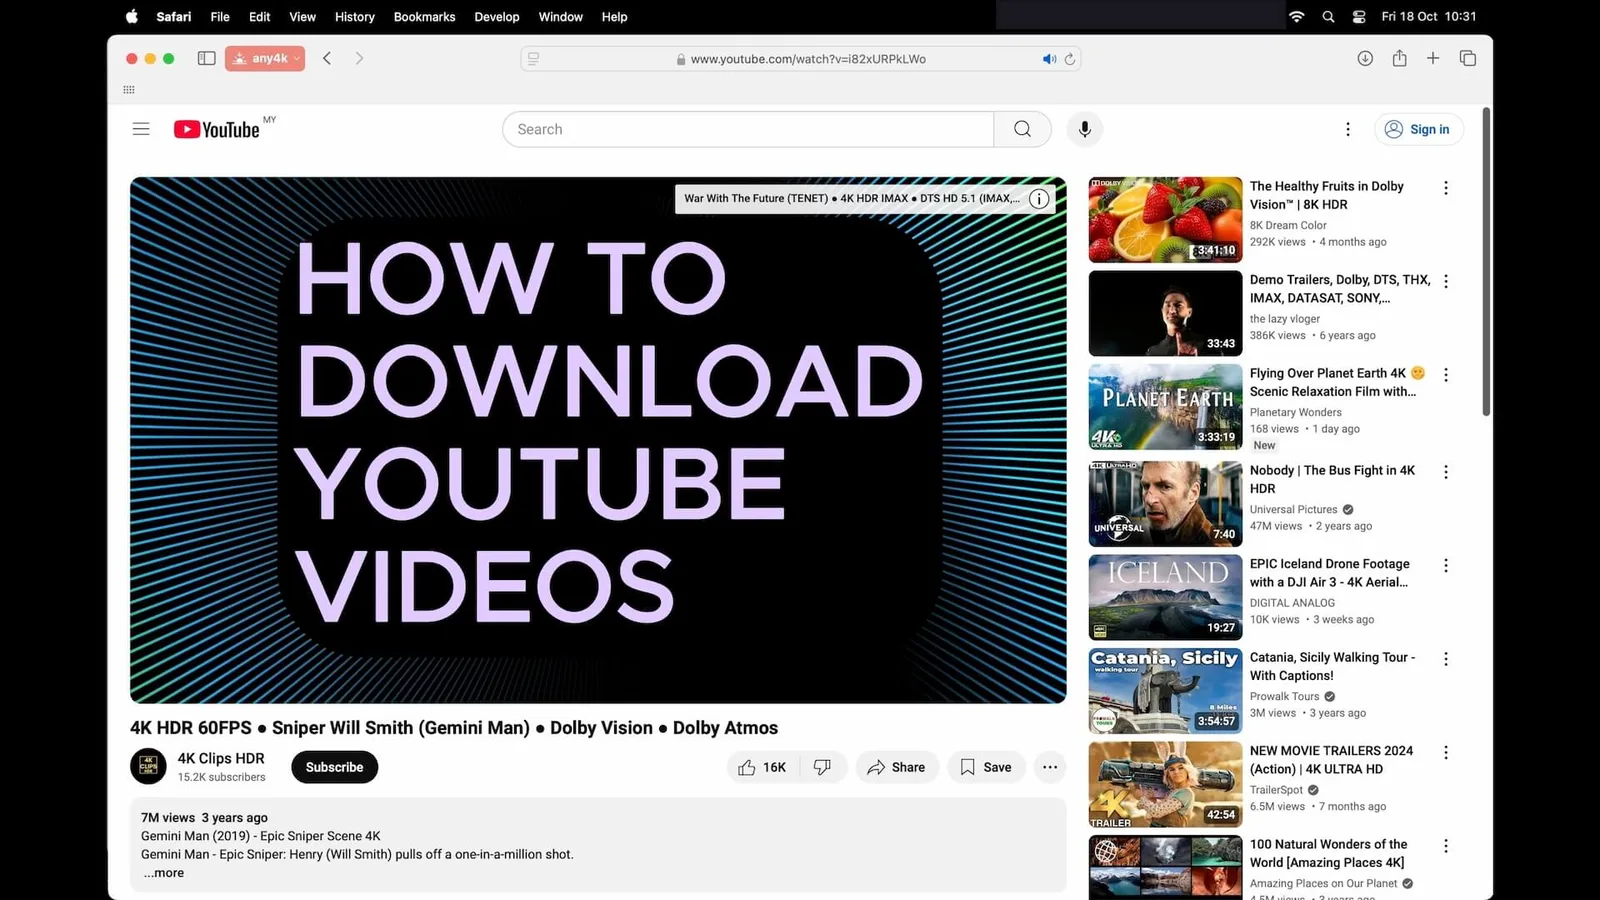1600x900 pixels.
Task: Sign in to YouTube
Action: coord(1417,129)
